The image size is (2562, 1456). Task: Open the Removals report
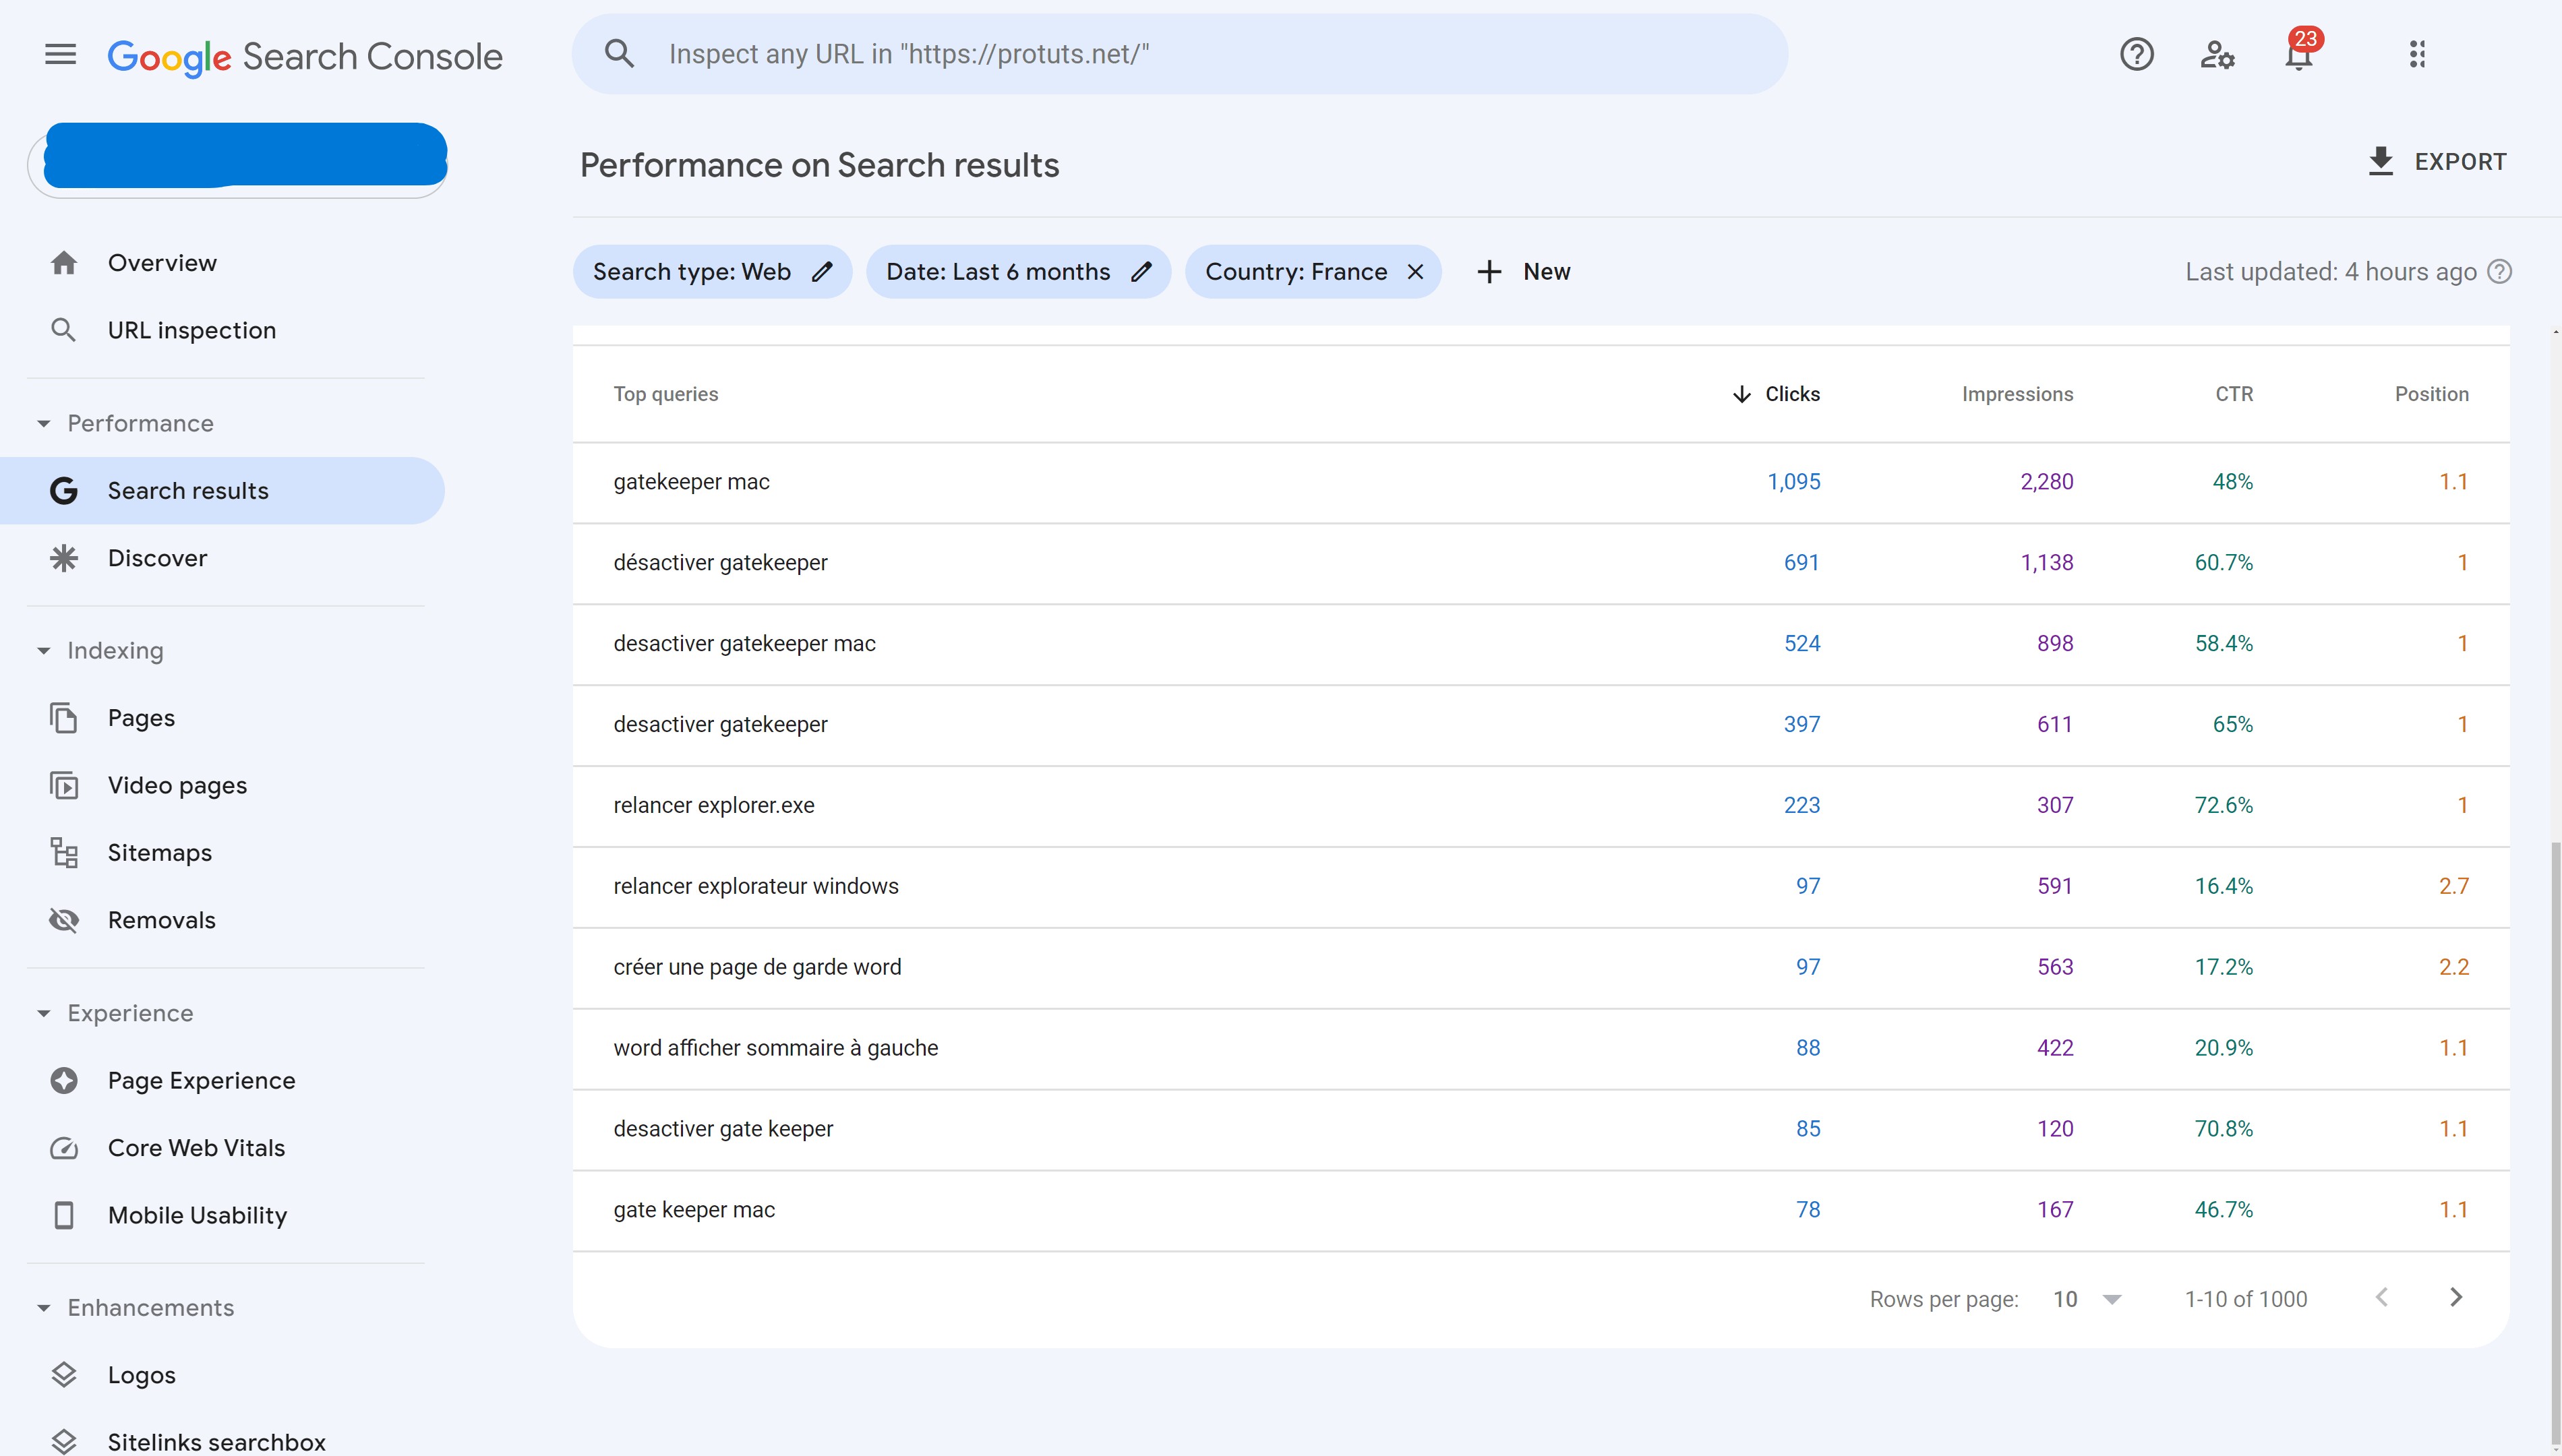pos(162,919)
